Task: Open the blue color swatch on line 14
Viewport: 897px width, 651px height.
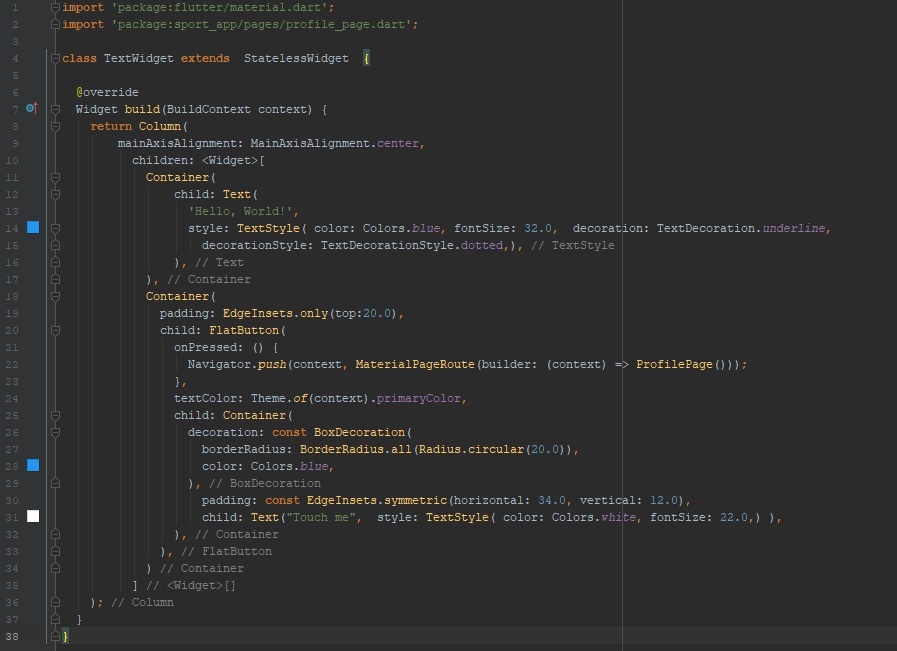Action: click(x=33, y=227)
